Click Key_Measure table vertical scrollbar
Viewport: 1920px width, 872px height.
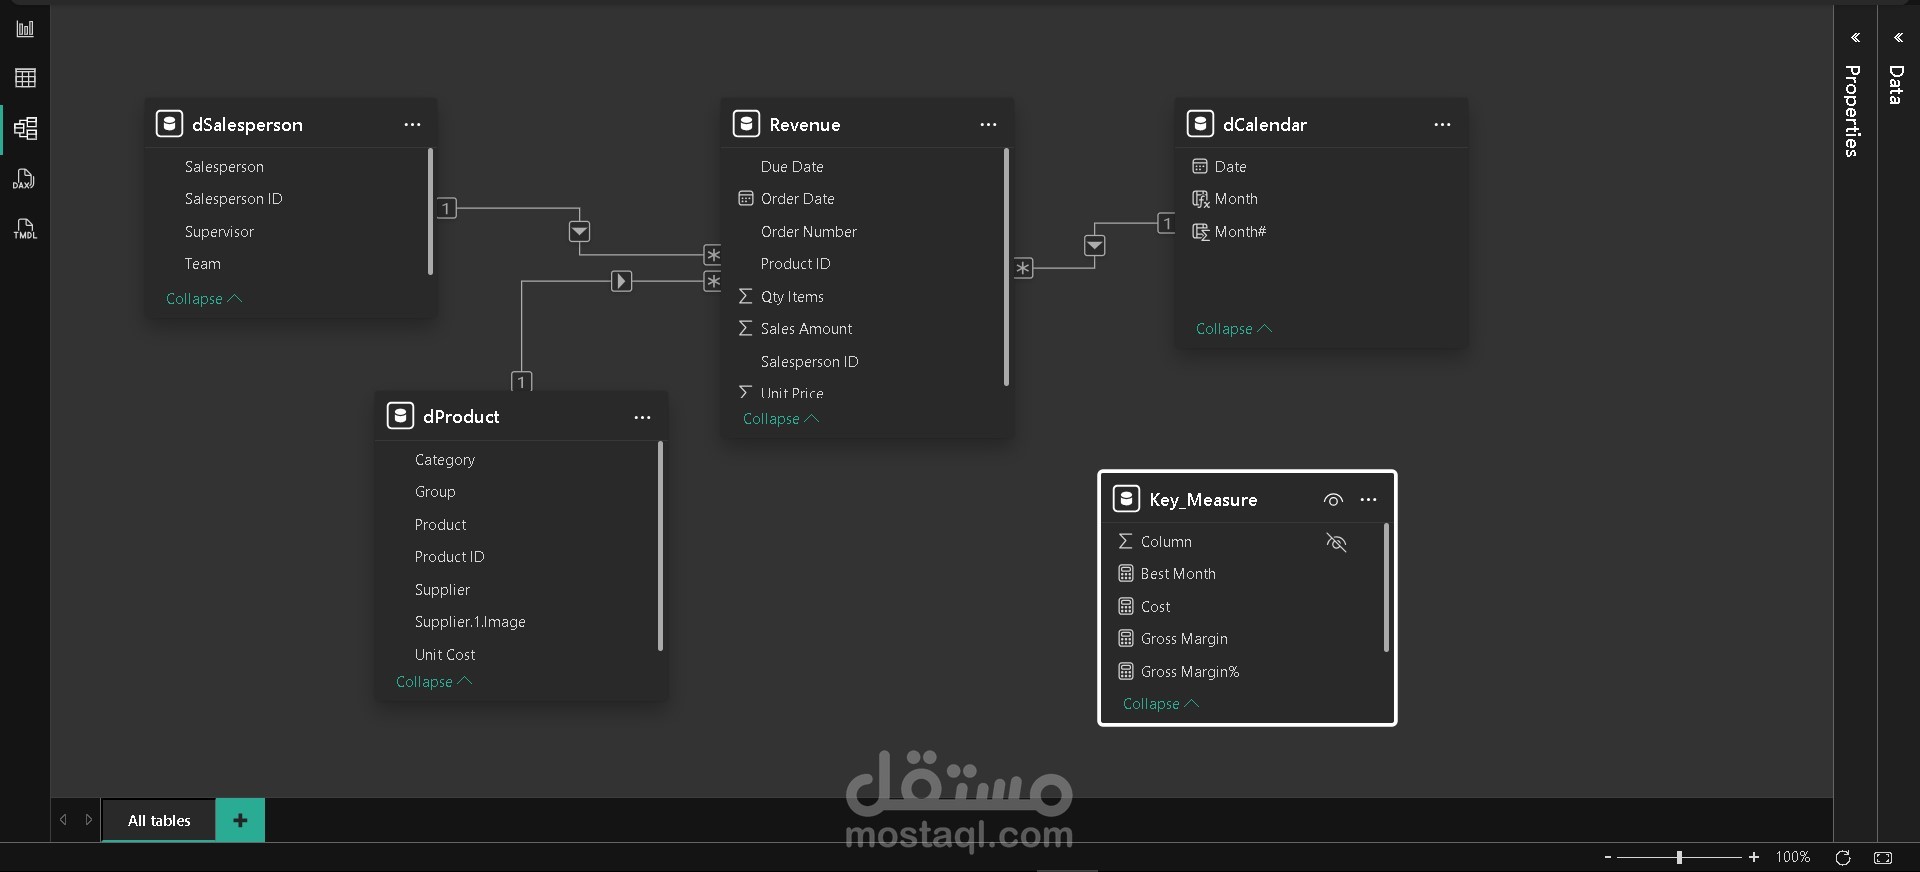point(1386,588)
